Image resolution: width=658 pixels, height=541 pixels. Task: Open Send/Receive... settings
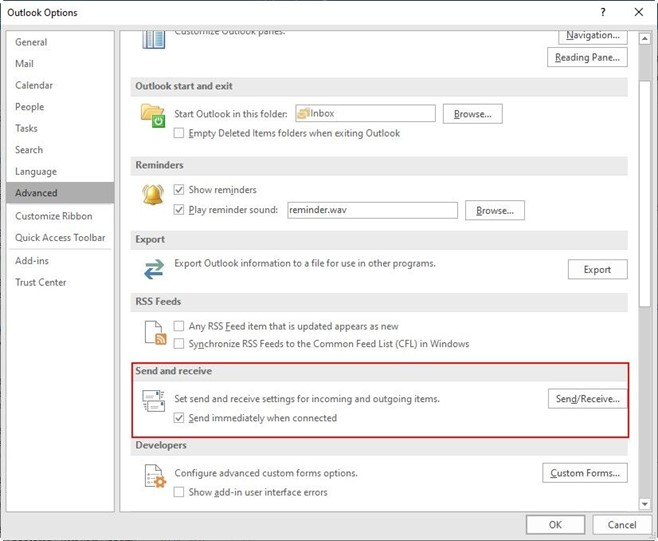click(x=587, y=399)
